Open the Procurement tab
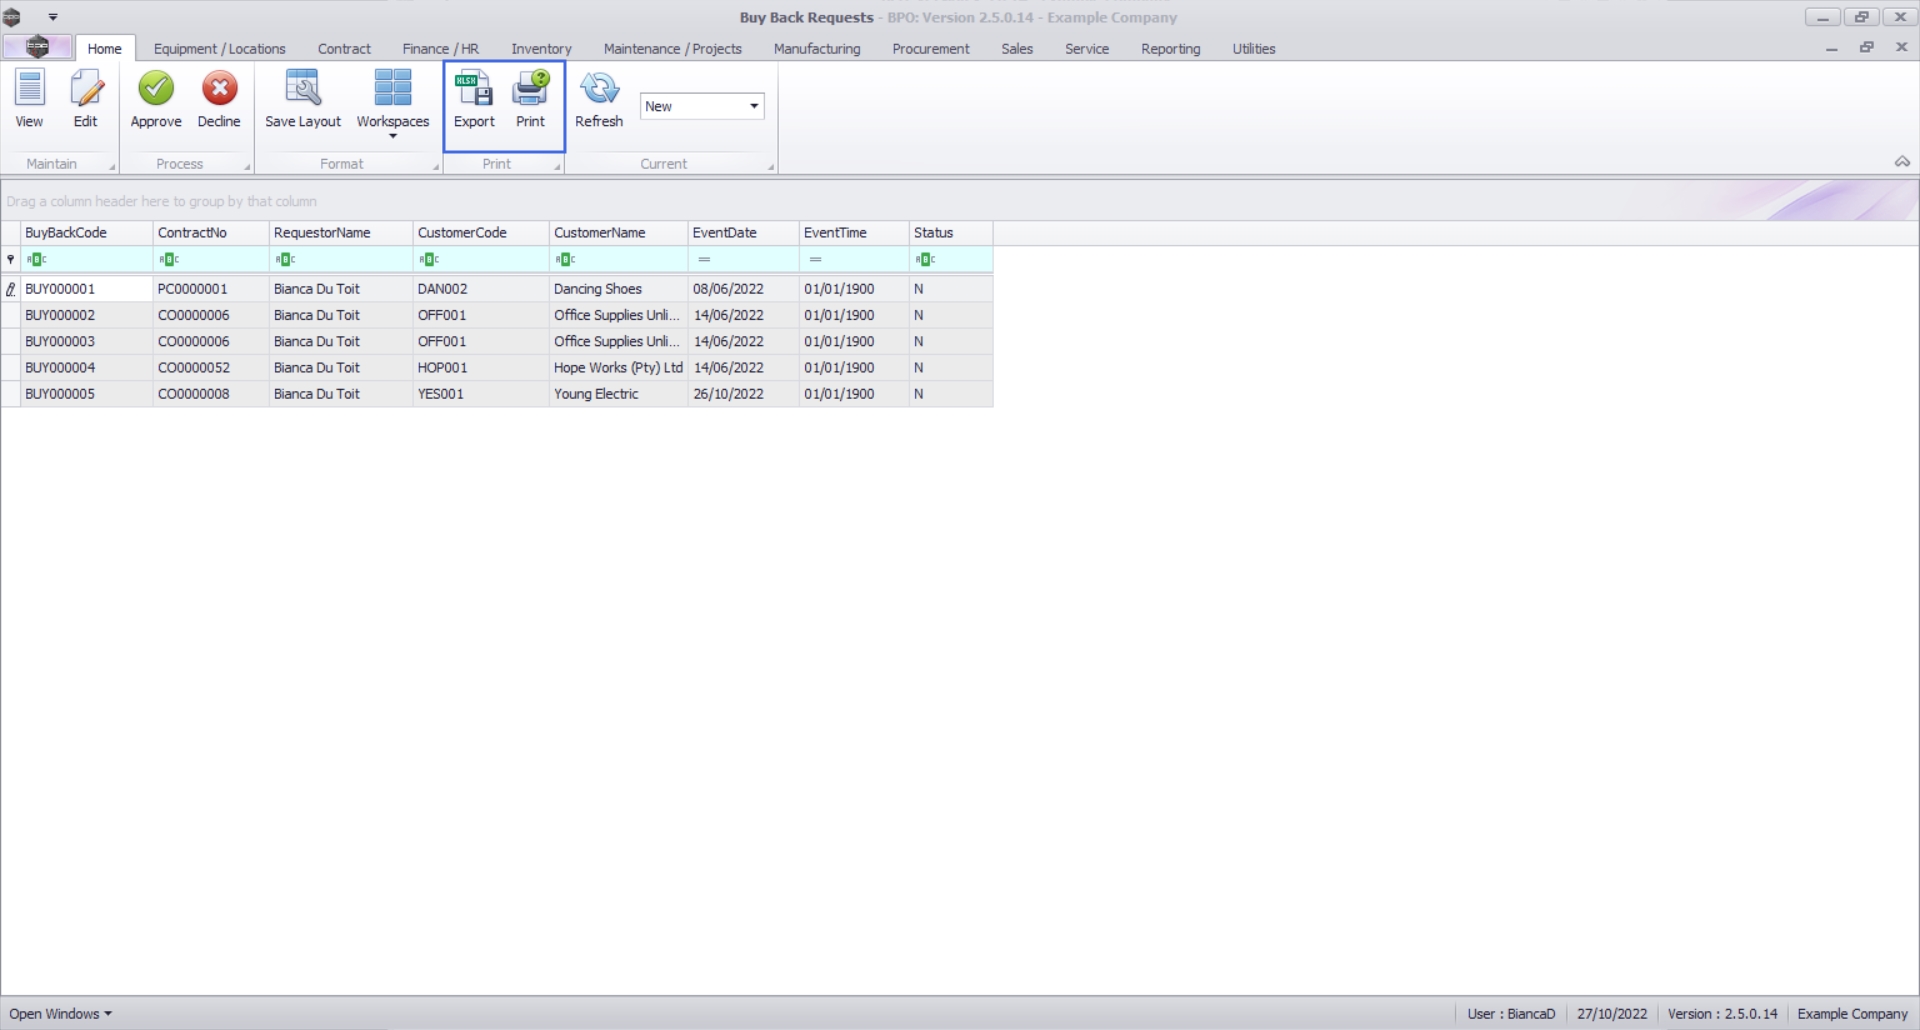 click(930, 48)
